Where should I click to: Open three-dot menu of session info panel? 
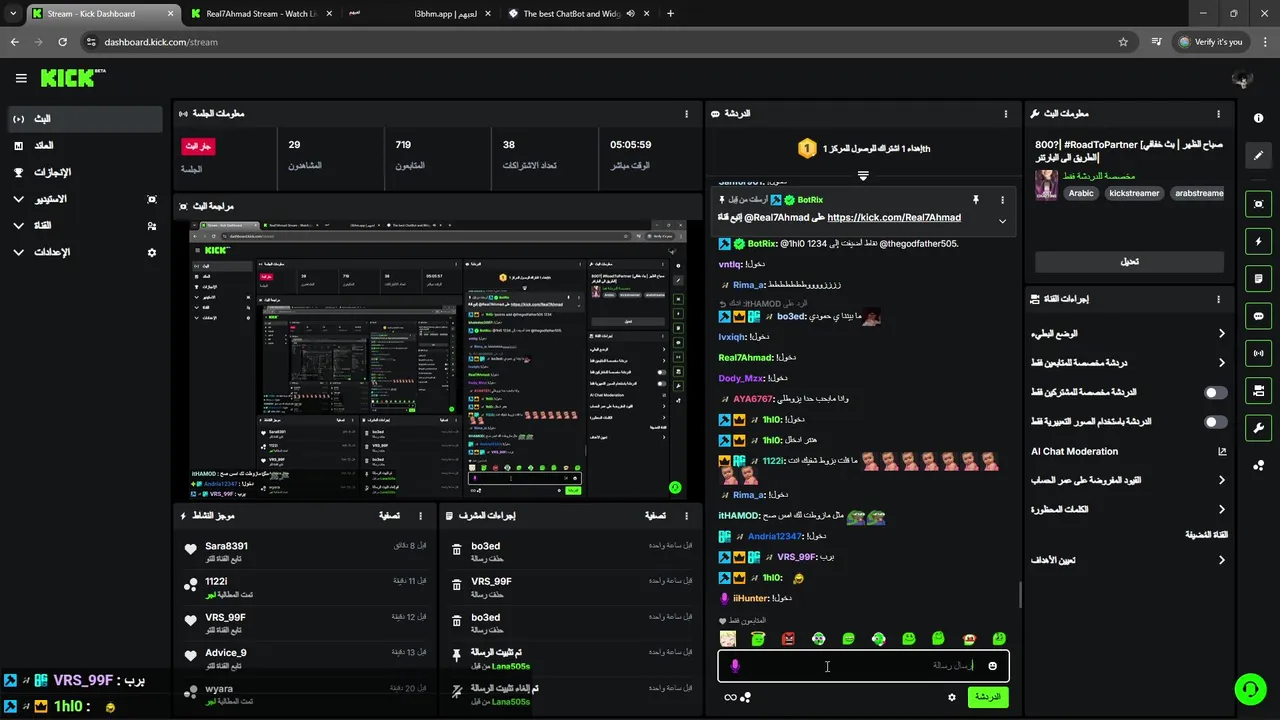686,114
